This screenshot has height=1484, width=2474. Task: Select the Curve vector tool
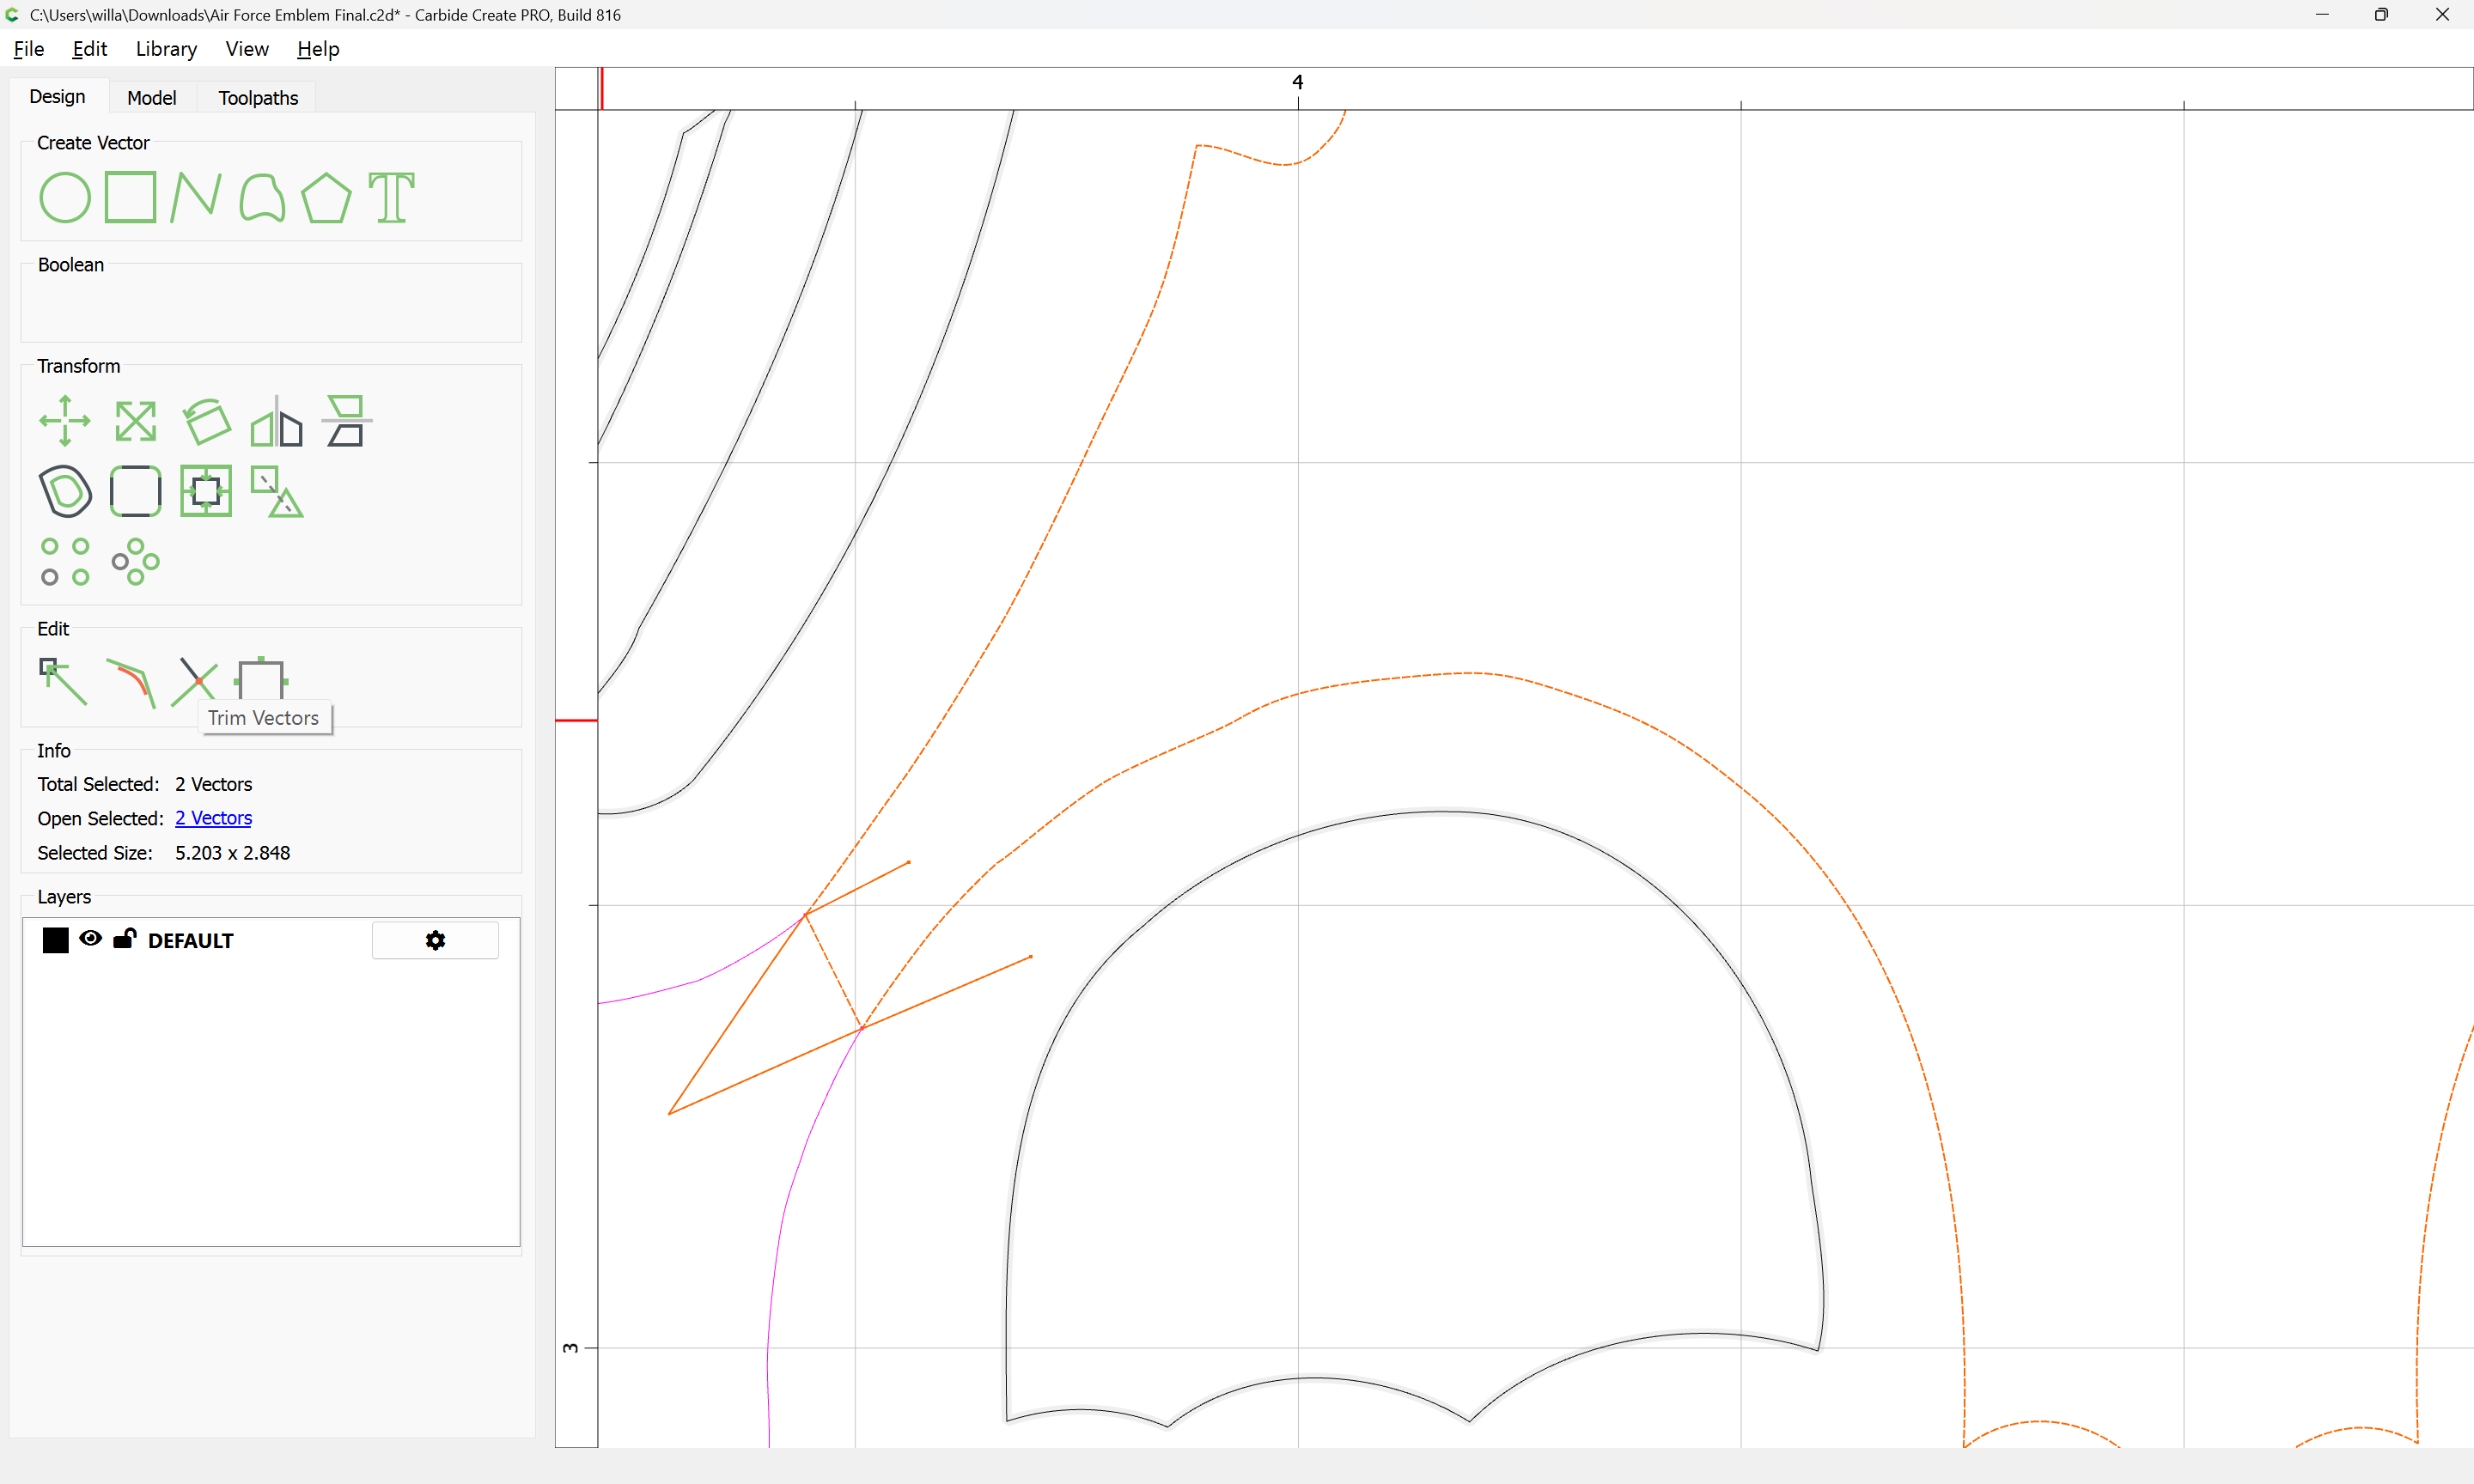[x=262, y=197]
